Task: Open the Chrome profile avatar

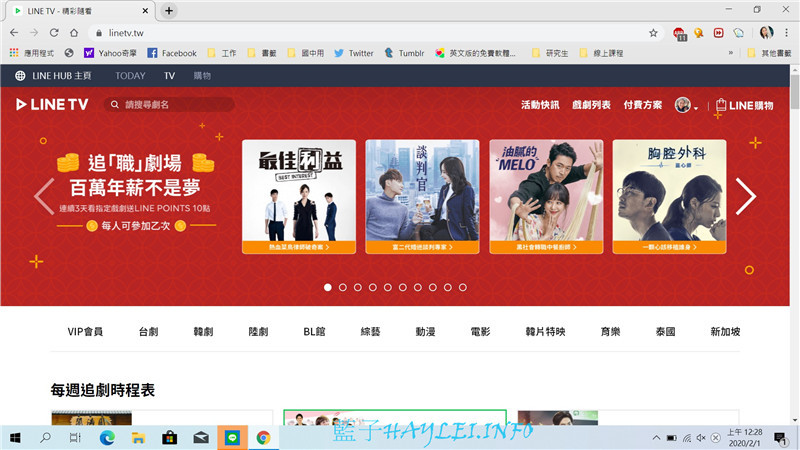Action: tap(766, 33)
